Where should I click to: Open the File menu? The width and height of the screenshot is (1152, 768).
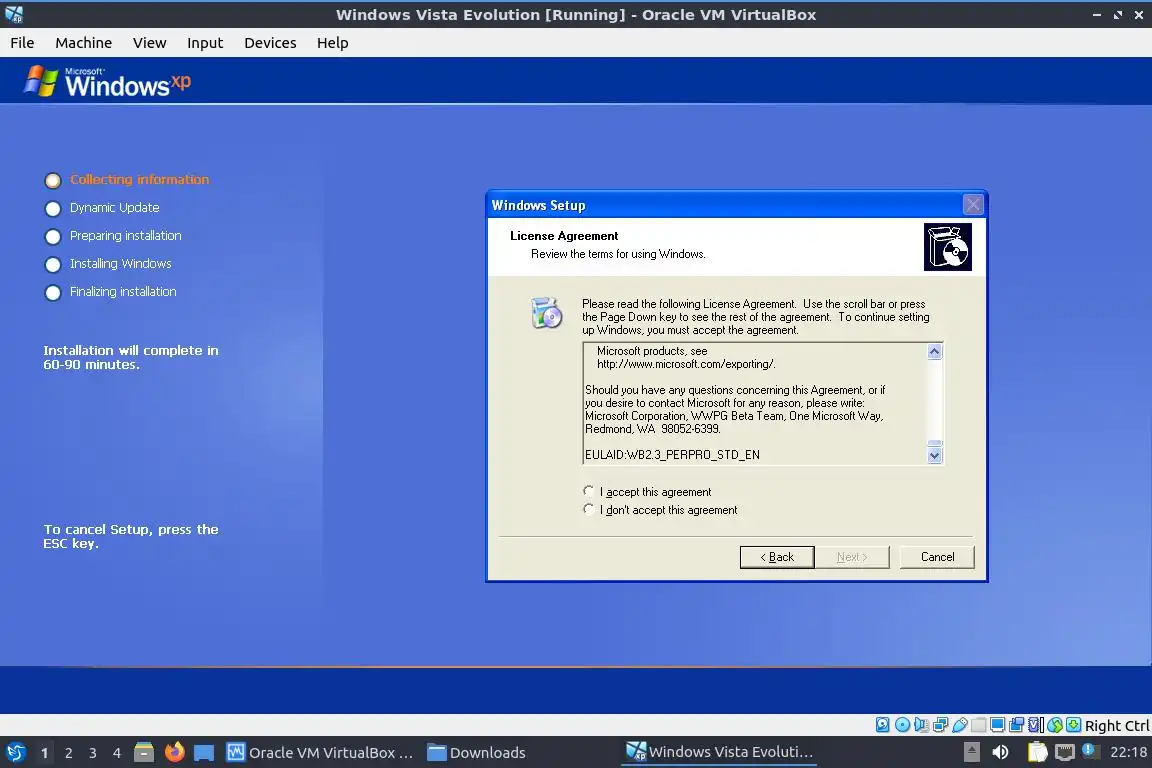pyautogui.click(x=22, y=43)
